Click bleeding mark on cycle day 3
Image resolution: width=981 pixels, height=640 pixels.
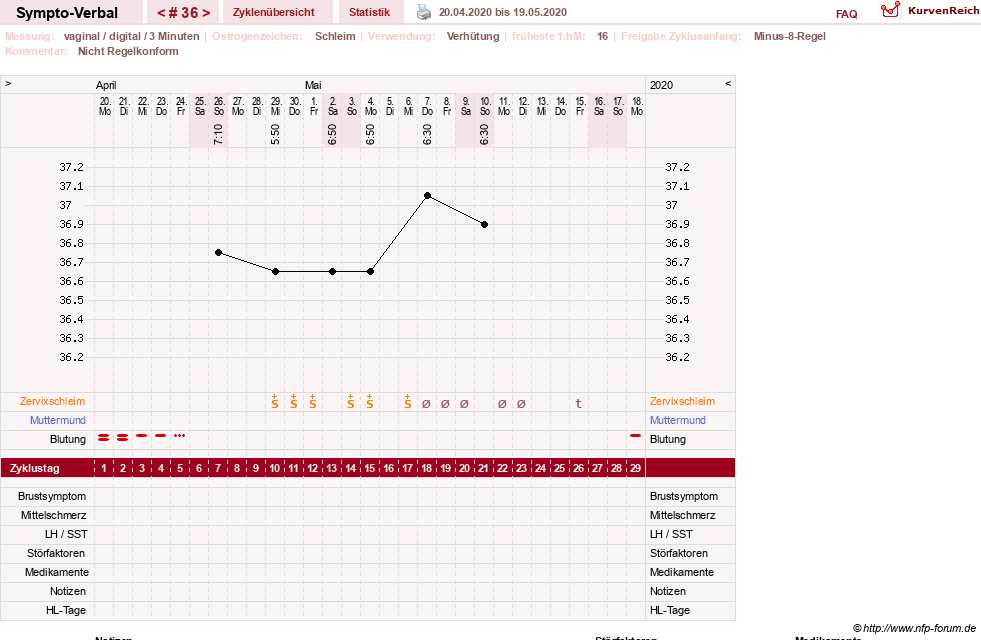click(x=142, y=435)
